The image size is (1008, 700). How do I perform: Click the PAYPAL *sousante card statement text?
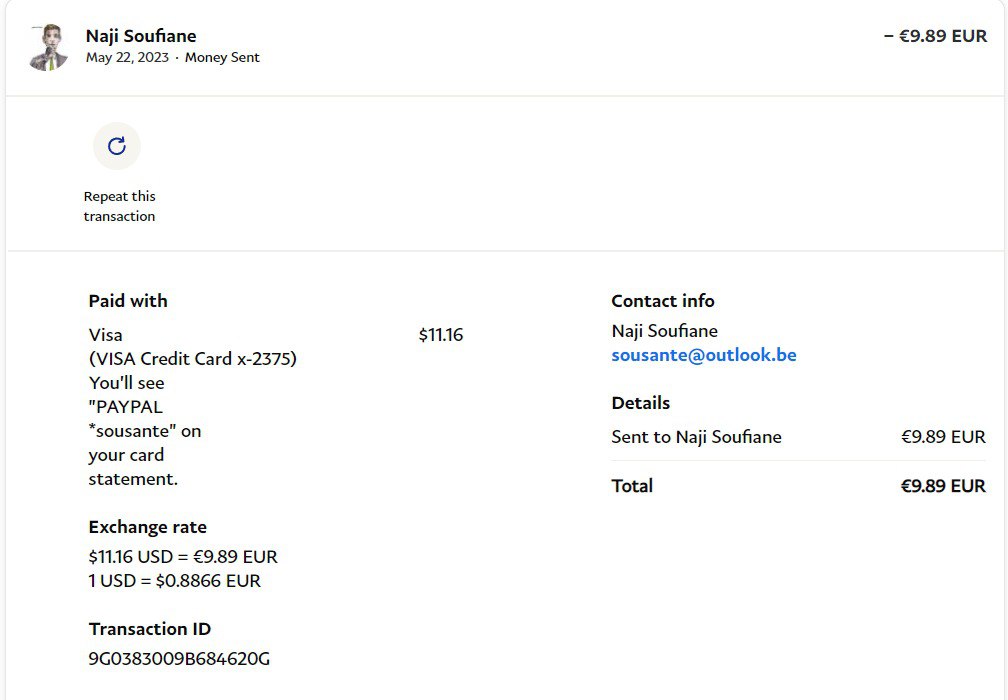[144, 419]
